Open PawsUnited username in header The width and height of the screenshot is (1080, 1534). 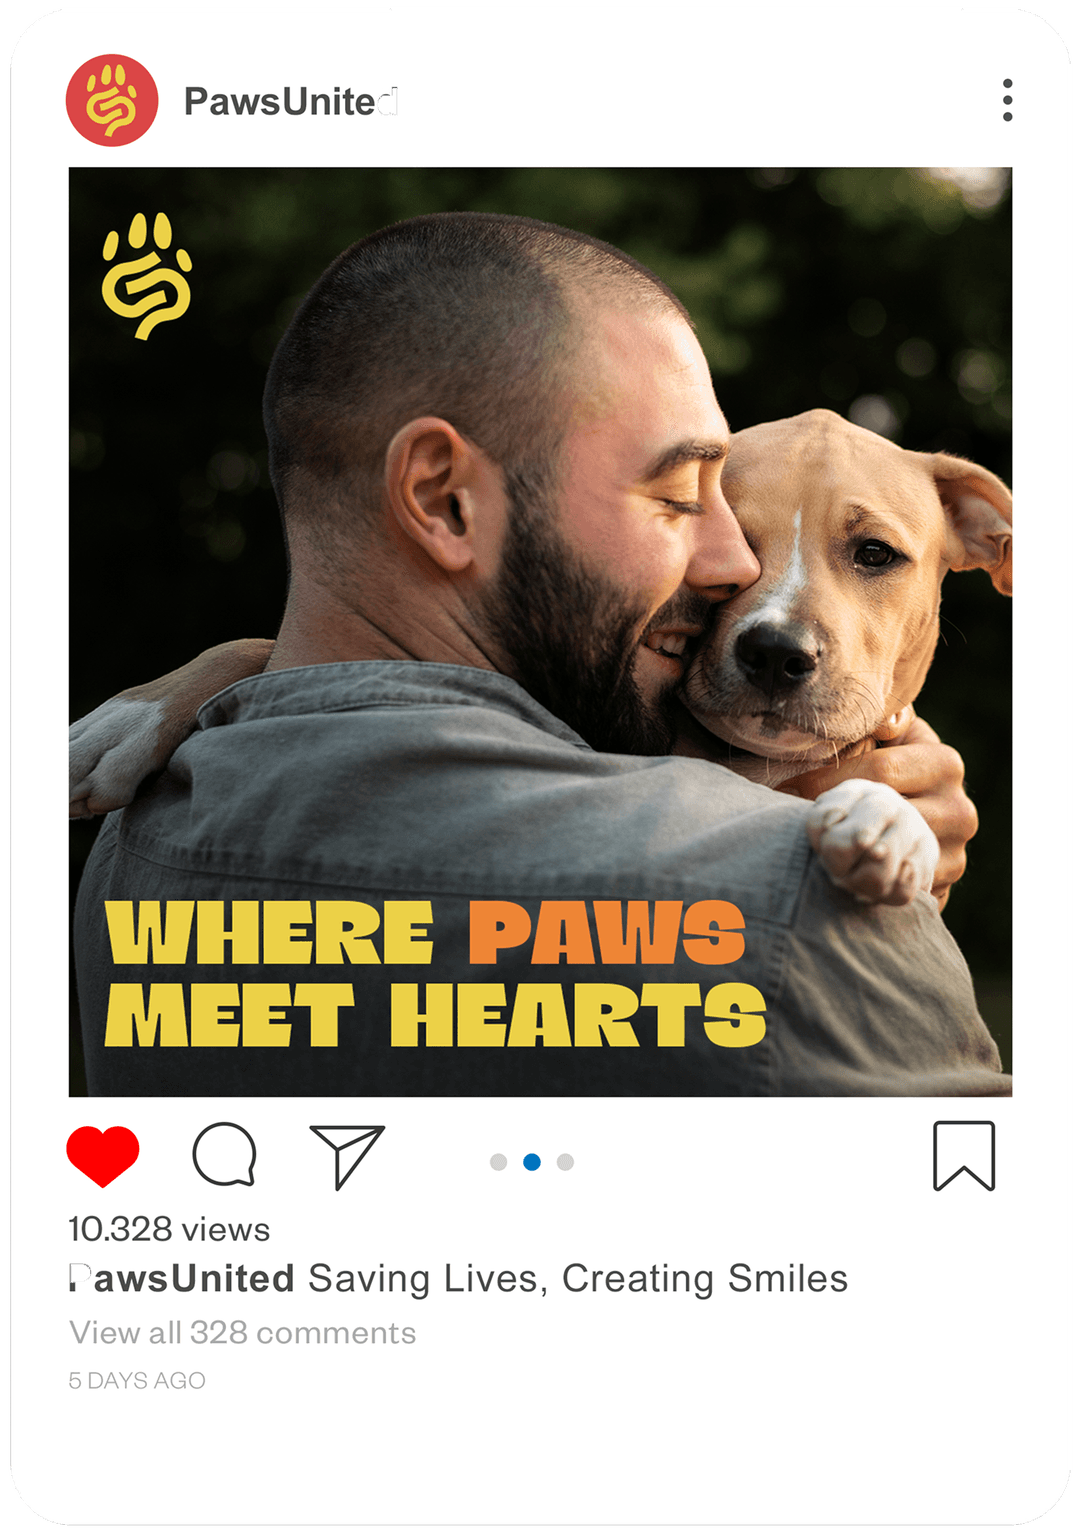(x=291, y=101)
